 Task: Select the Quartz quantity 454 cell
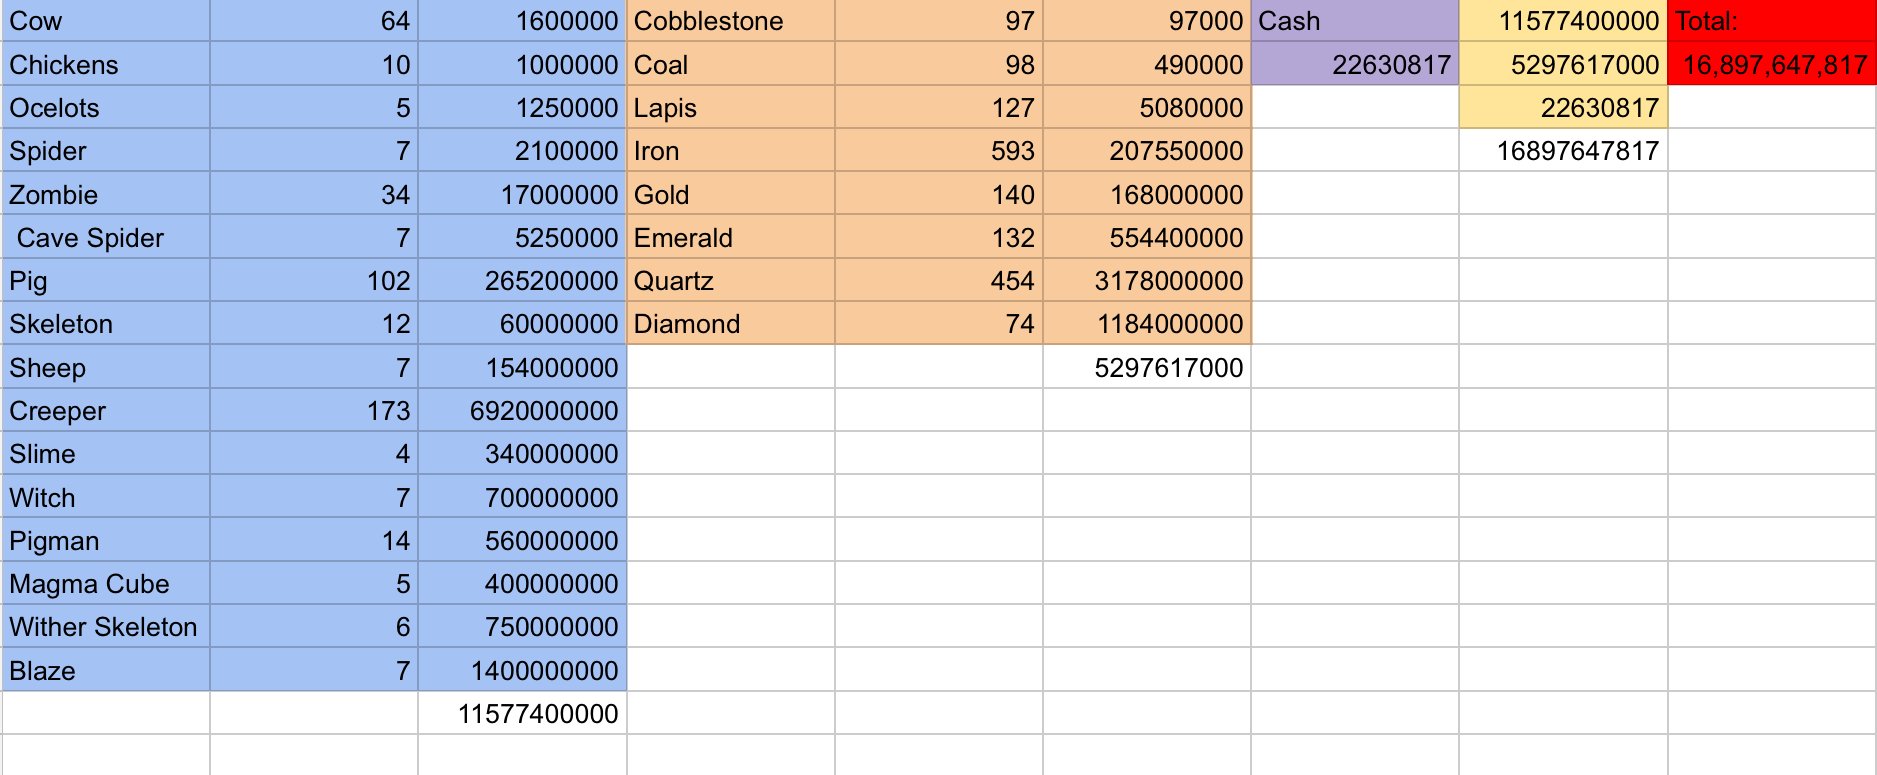coord(939,281)
